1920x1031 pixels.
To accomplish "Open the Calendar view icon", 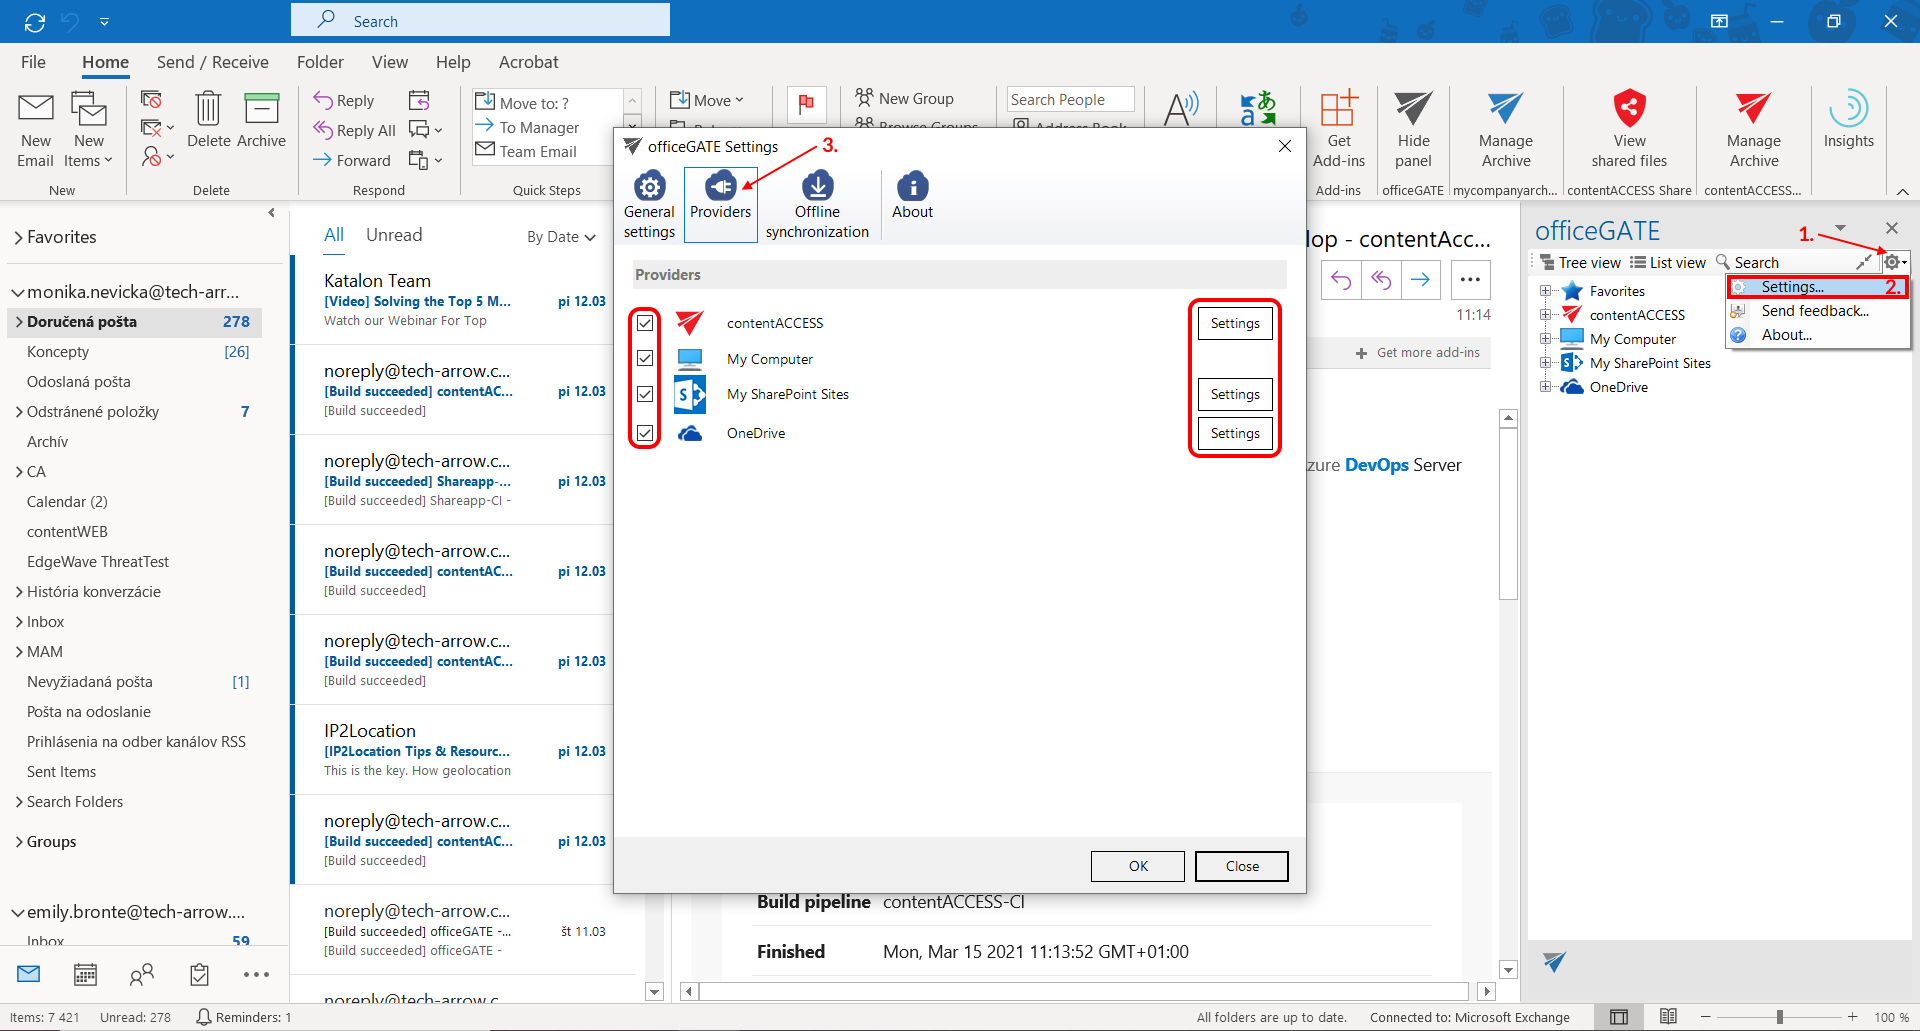I will (86, 974).
